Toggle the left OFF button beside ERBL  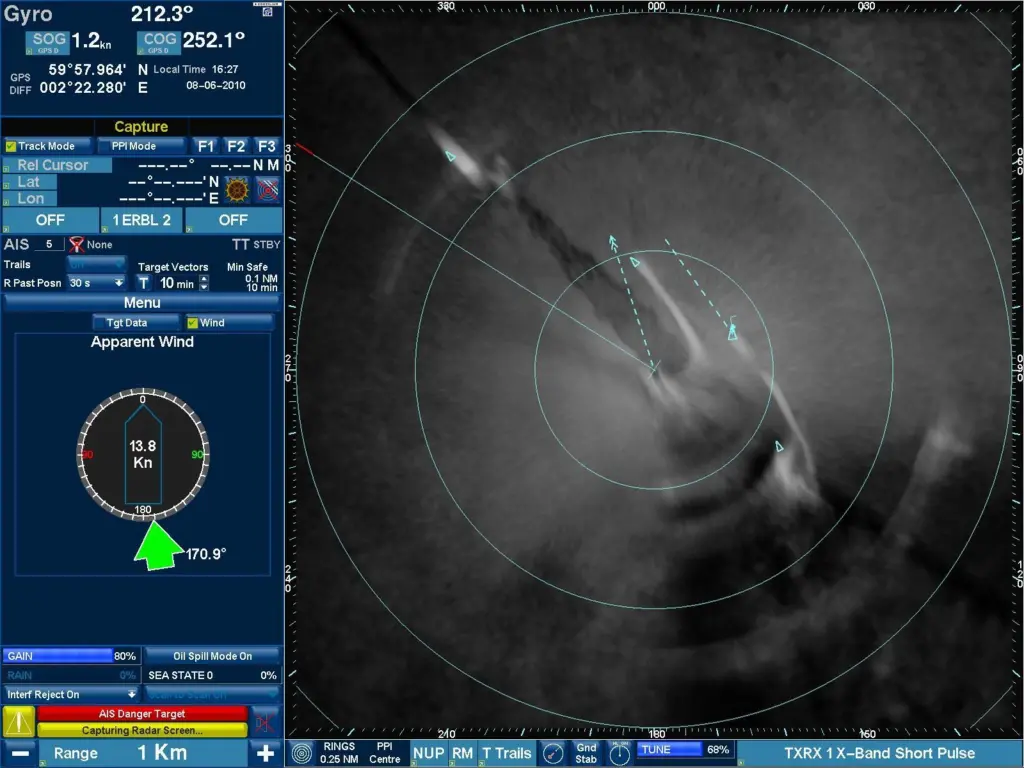[x=50, y=220]
